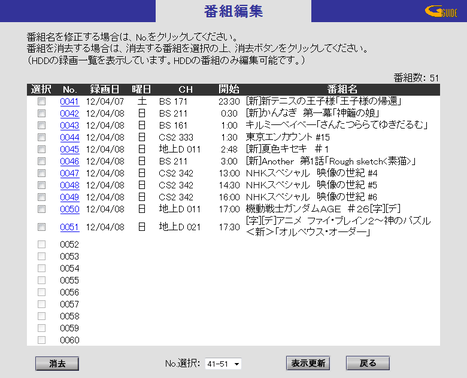467x378 pixels.
Task: Click program number link 0051
Action: point(69,227)
